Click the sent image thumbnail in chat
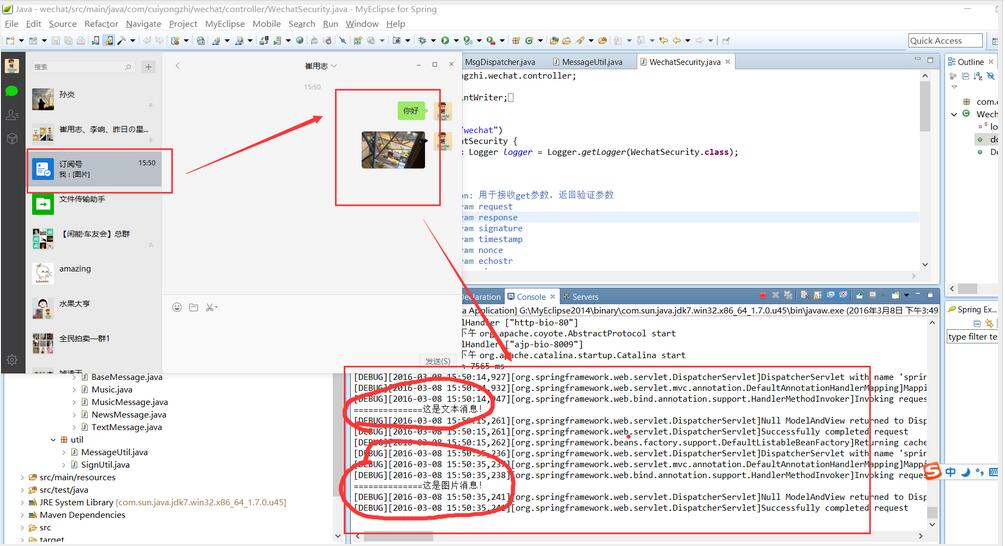 click(x=393, y=150)
